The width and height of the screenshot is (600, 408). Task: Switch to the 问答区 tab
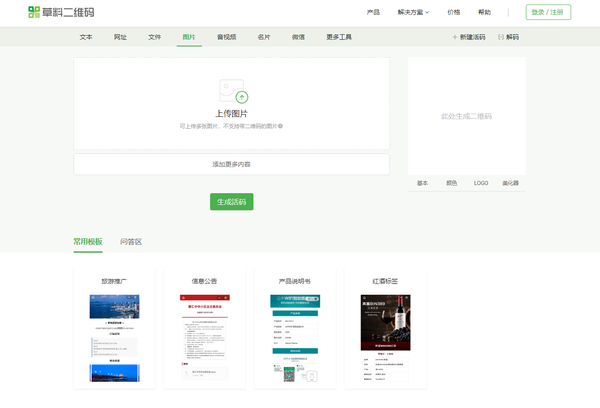[131, 242]
